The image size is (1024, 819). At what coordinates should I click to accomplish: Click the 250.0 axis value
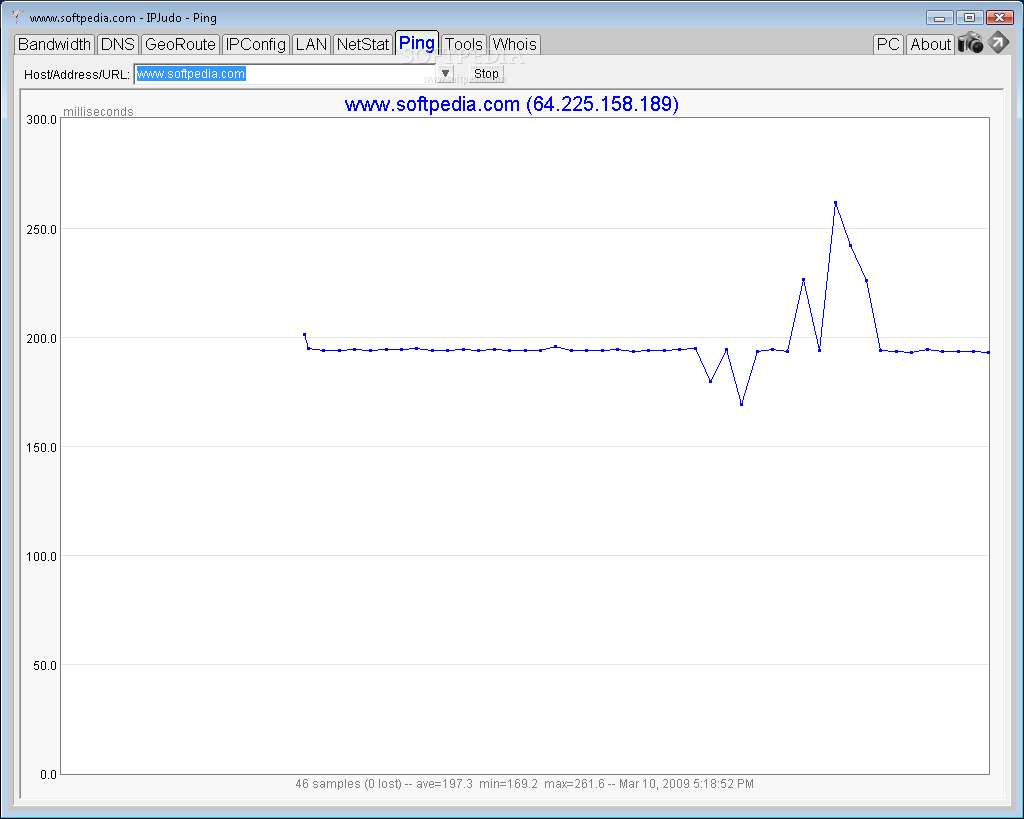pos(41,229)
